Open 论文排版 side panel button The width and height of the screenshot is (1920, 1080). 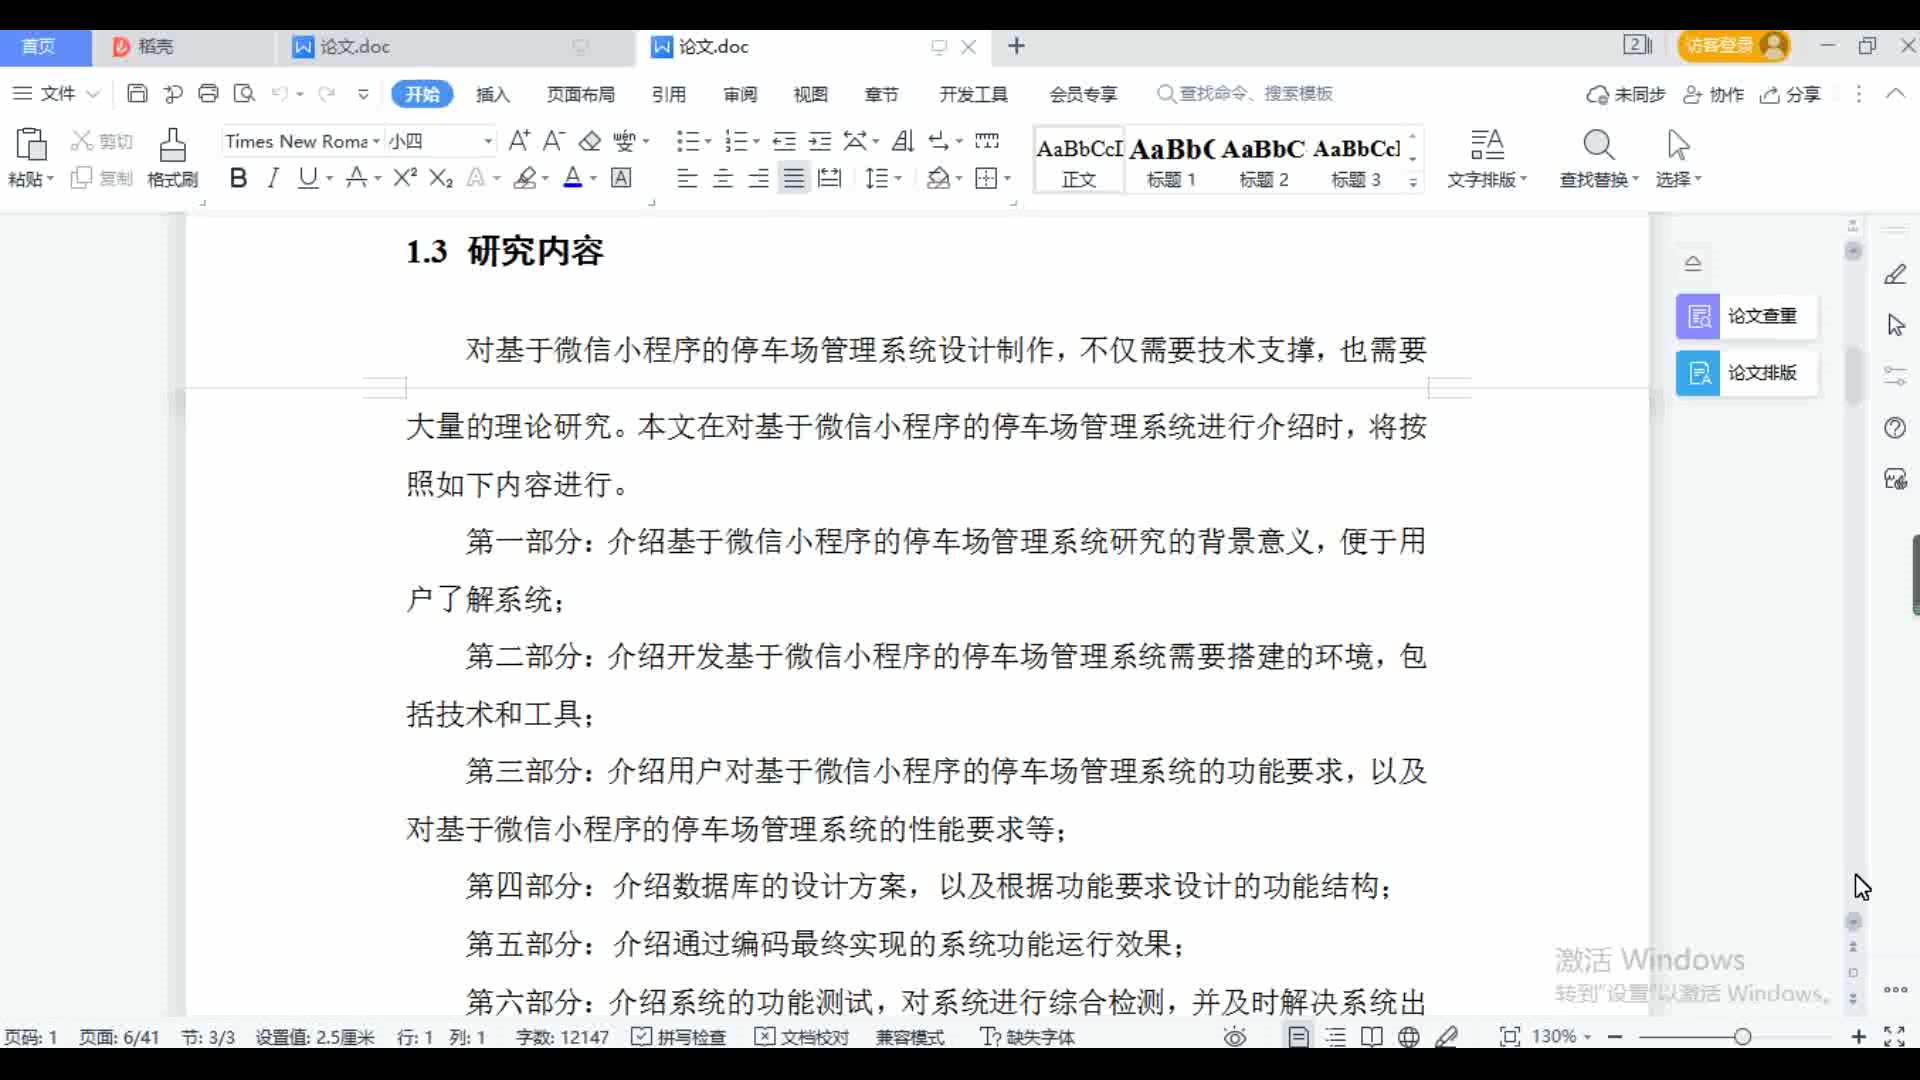(x=1746, y=373)
